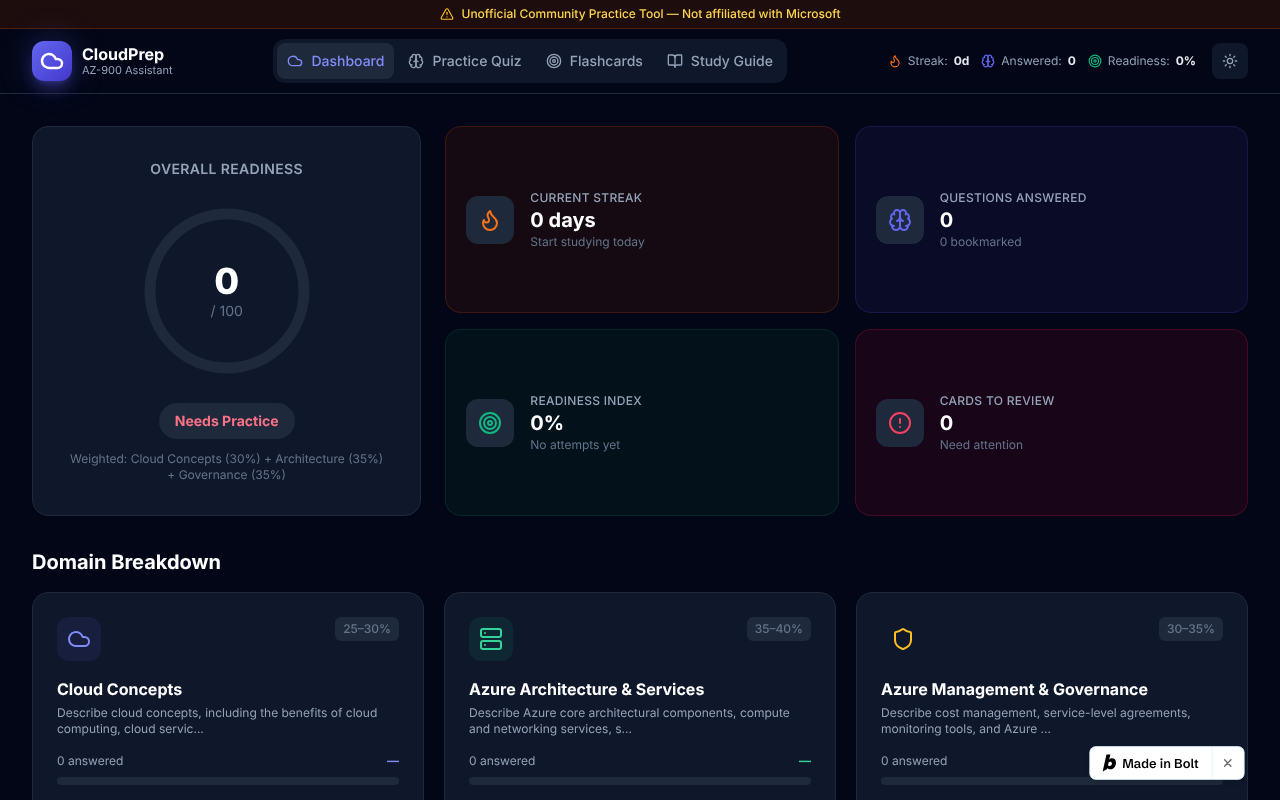Open the Dashboard tab

(x=335, y=61)
